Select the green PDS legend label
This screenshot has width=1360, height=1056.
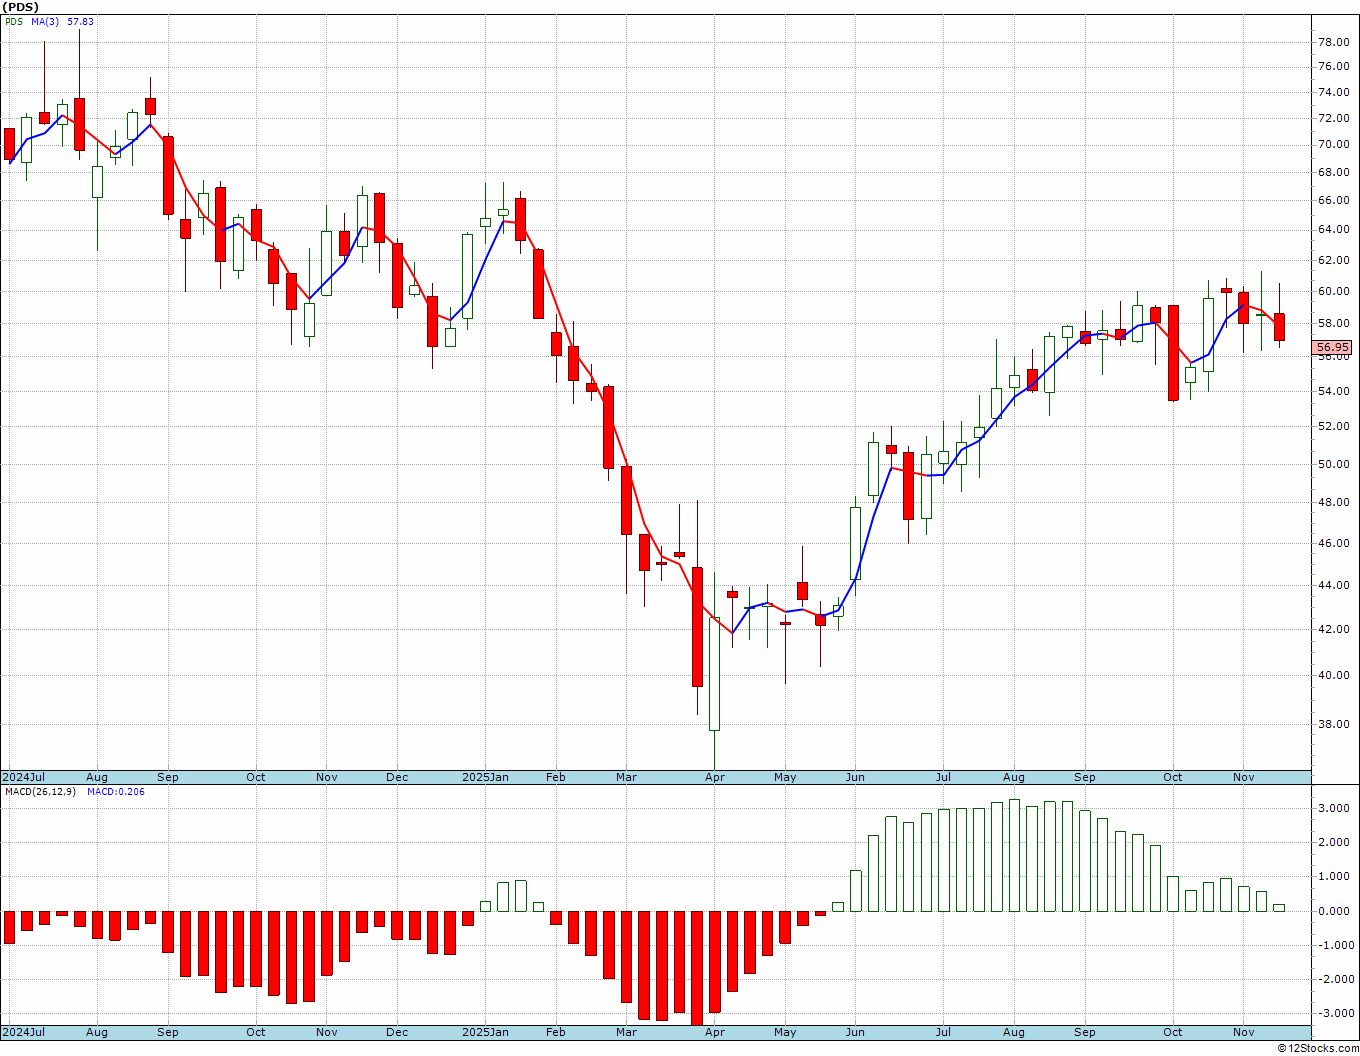tap(13, 21)
